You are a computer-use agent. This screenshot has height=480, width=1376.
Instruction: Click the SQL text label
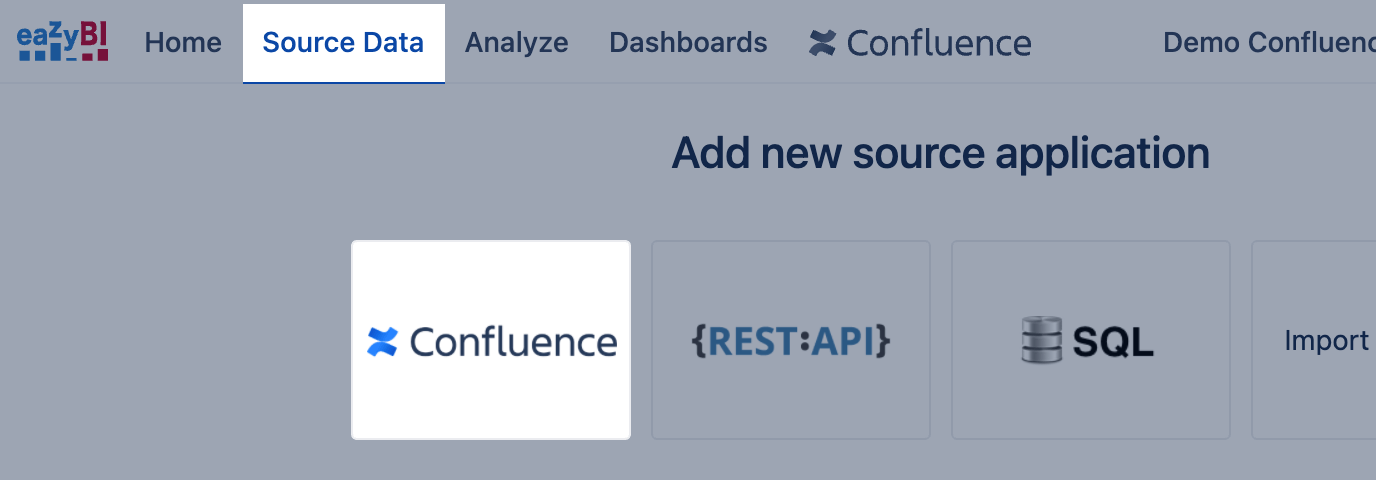tap(1113, 342)
